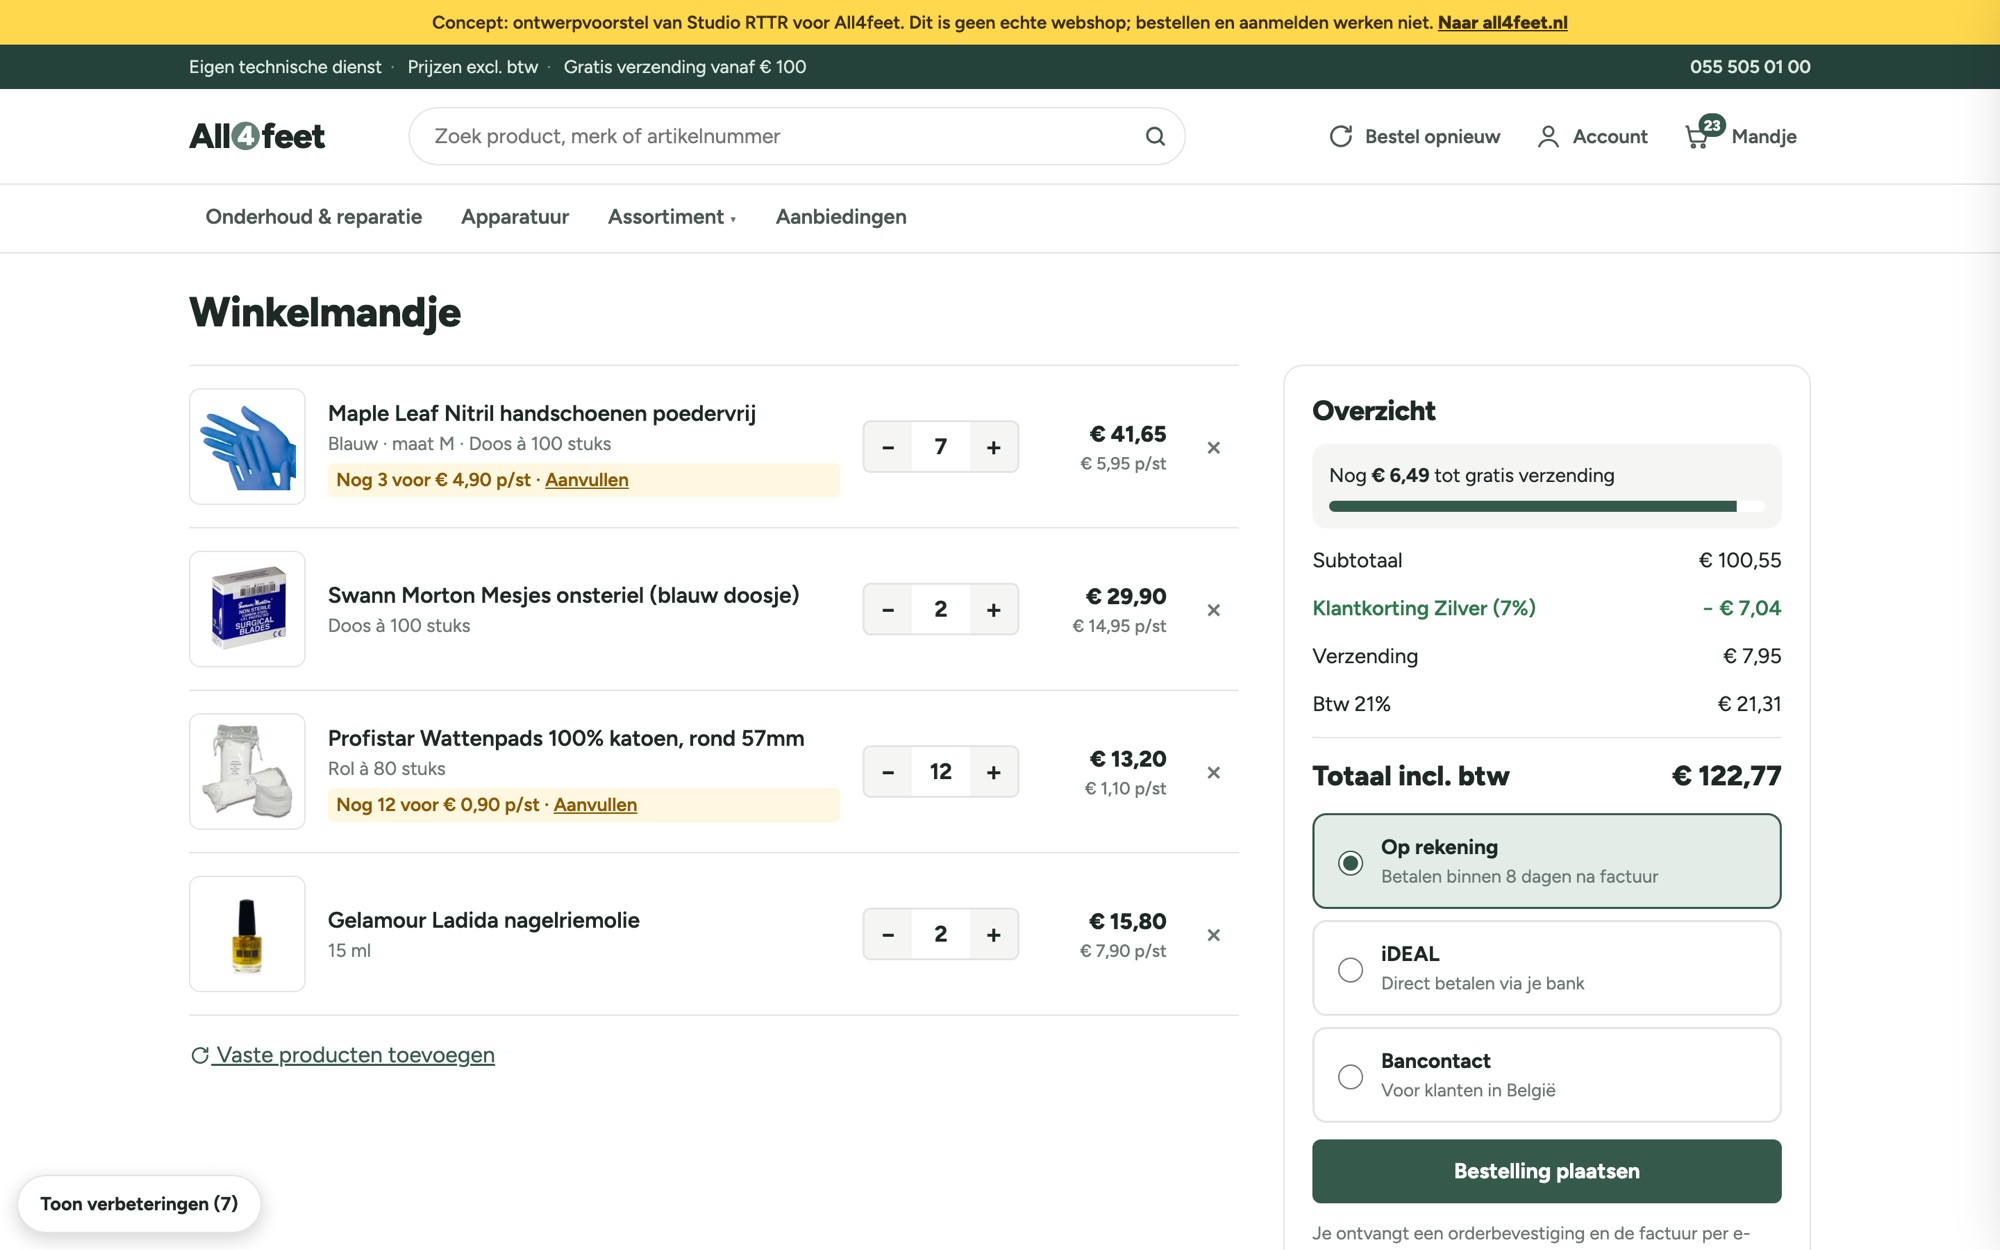2000x1250 pixels.
Task: Expand the Assortiment dropdown menu
Action: point(672,217)
